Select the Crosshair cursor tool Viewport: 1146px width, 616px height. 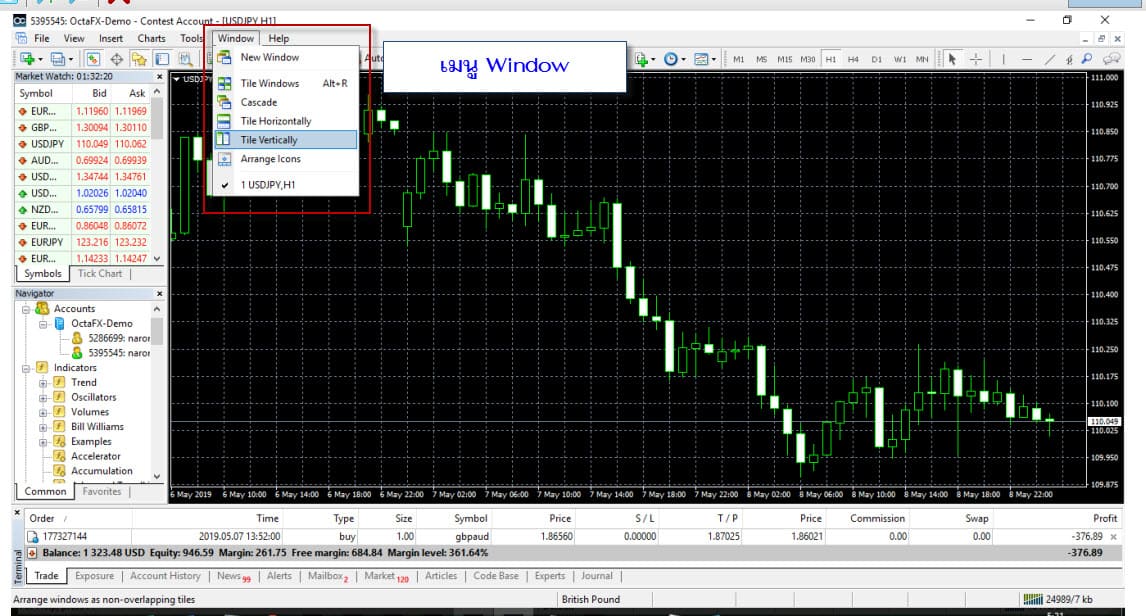[976, 59]
